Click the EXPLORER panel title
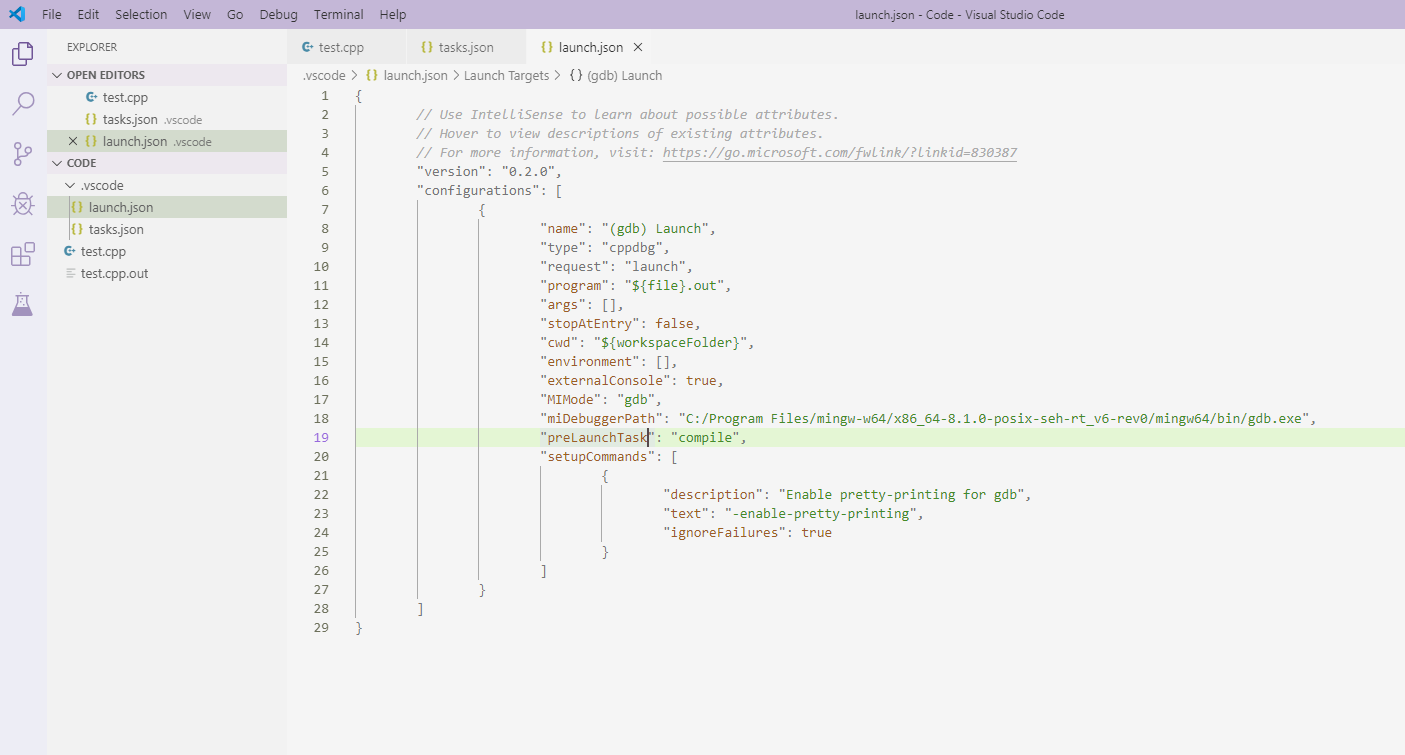This screenshot has height=755, width=1405. tap(92, 47)
